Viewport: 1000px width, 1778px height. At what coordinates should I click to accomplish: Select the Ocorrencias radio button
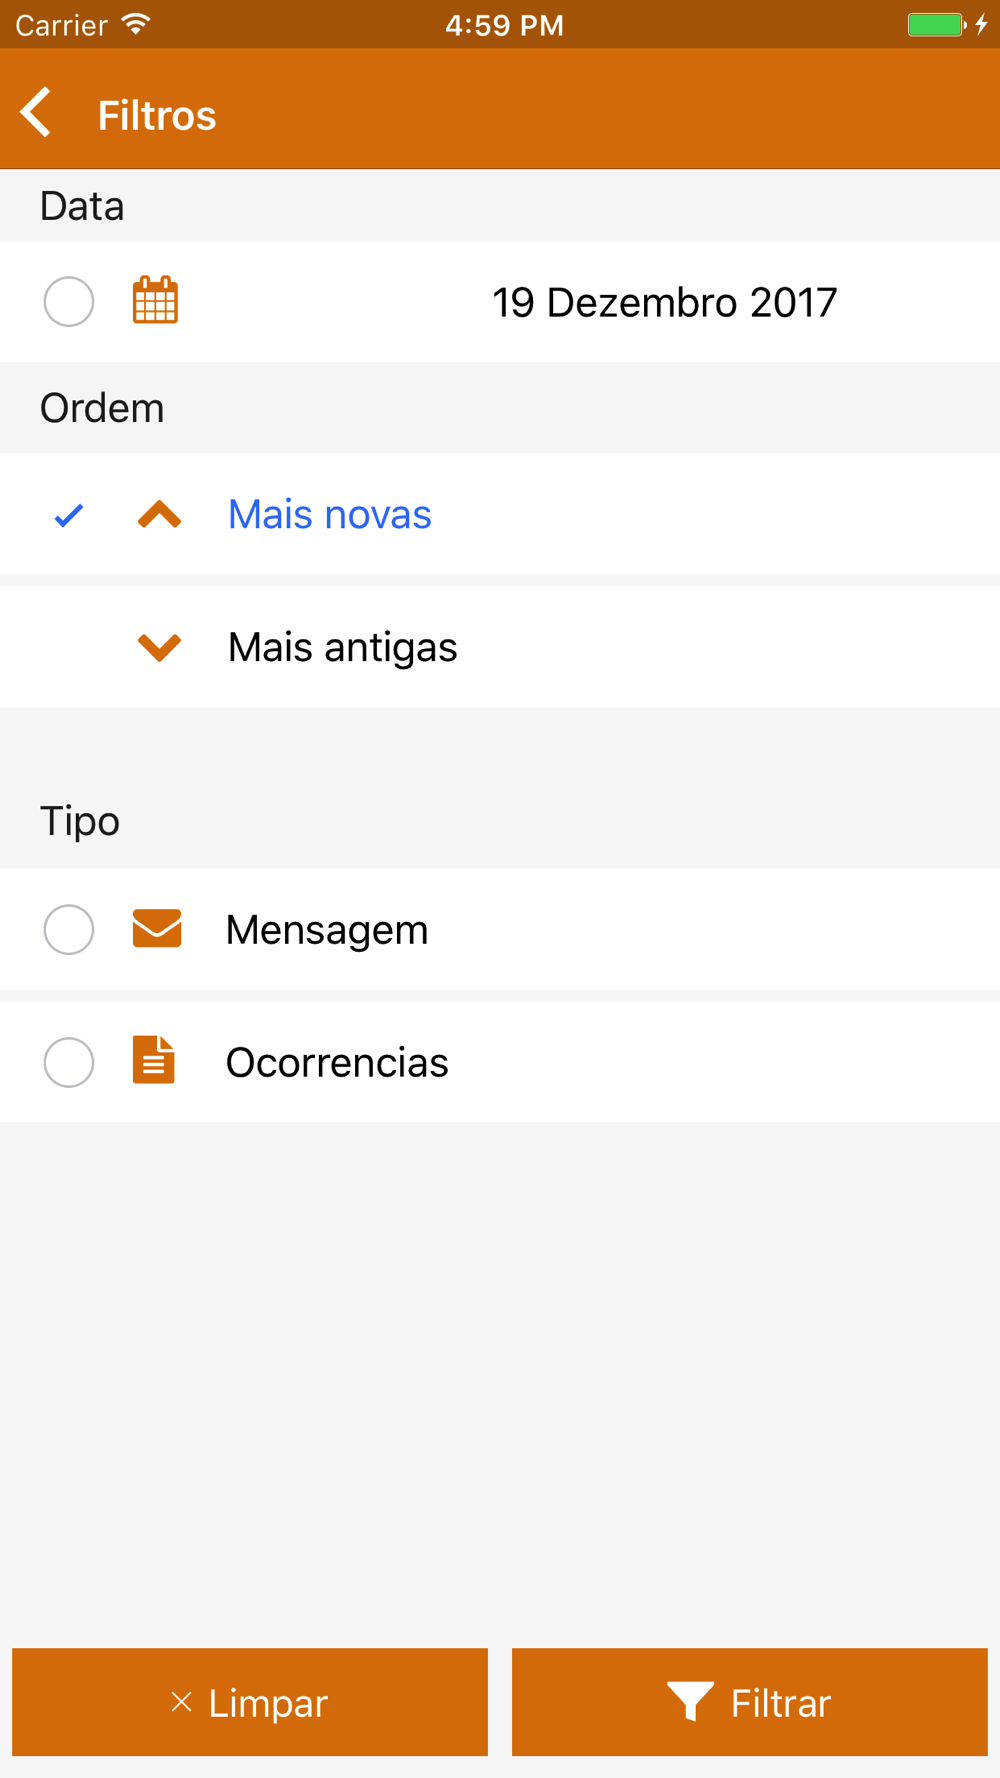click(69, 1061)
